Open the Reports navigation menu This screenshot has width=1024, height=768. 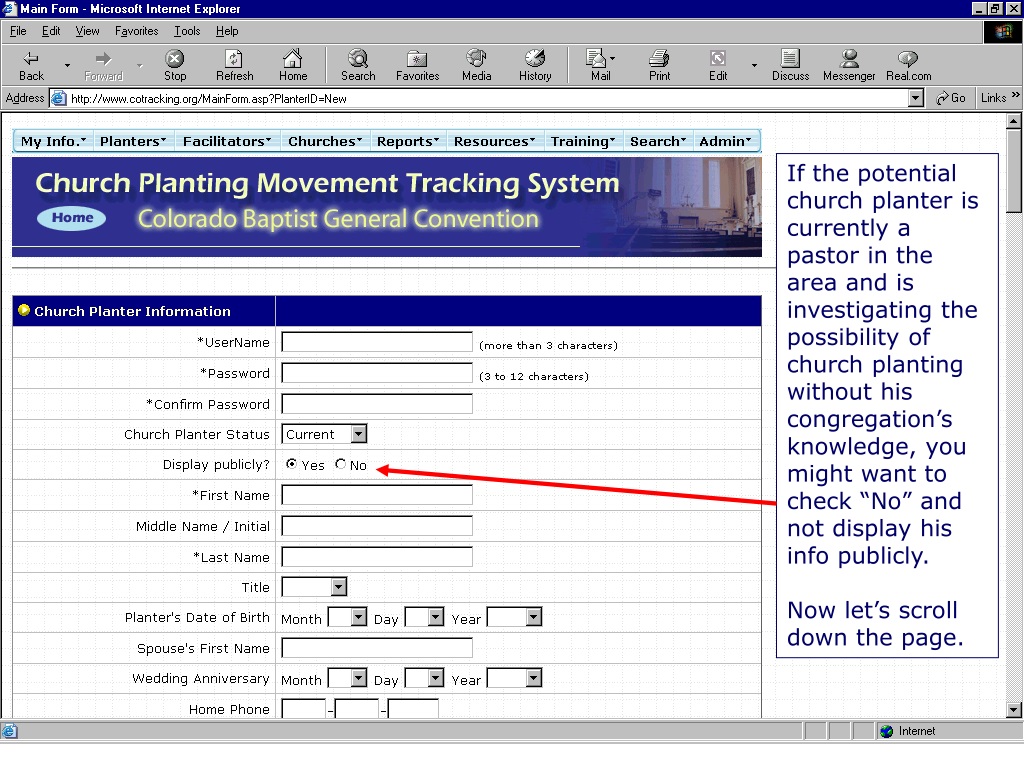coord(408,141)
